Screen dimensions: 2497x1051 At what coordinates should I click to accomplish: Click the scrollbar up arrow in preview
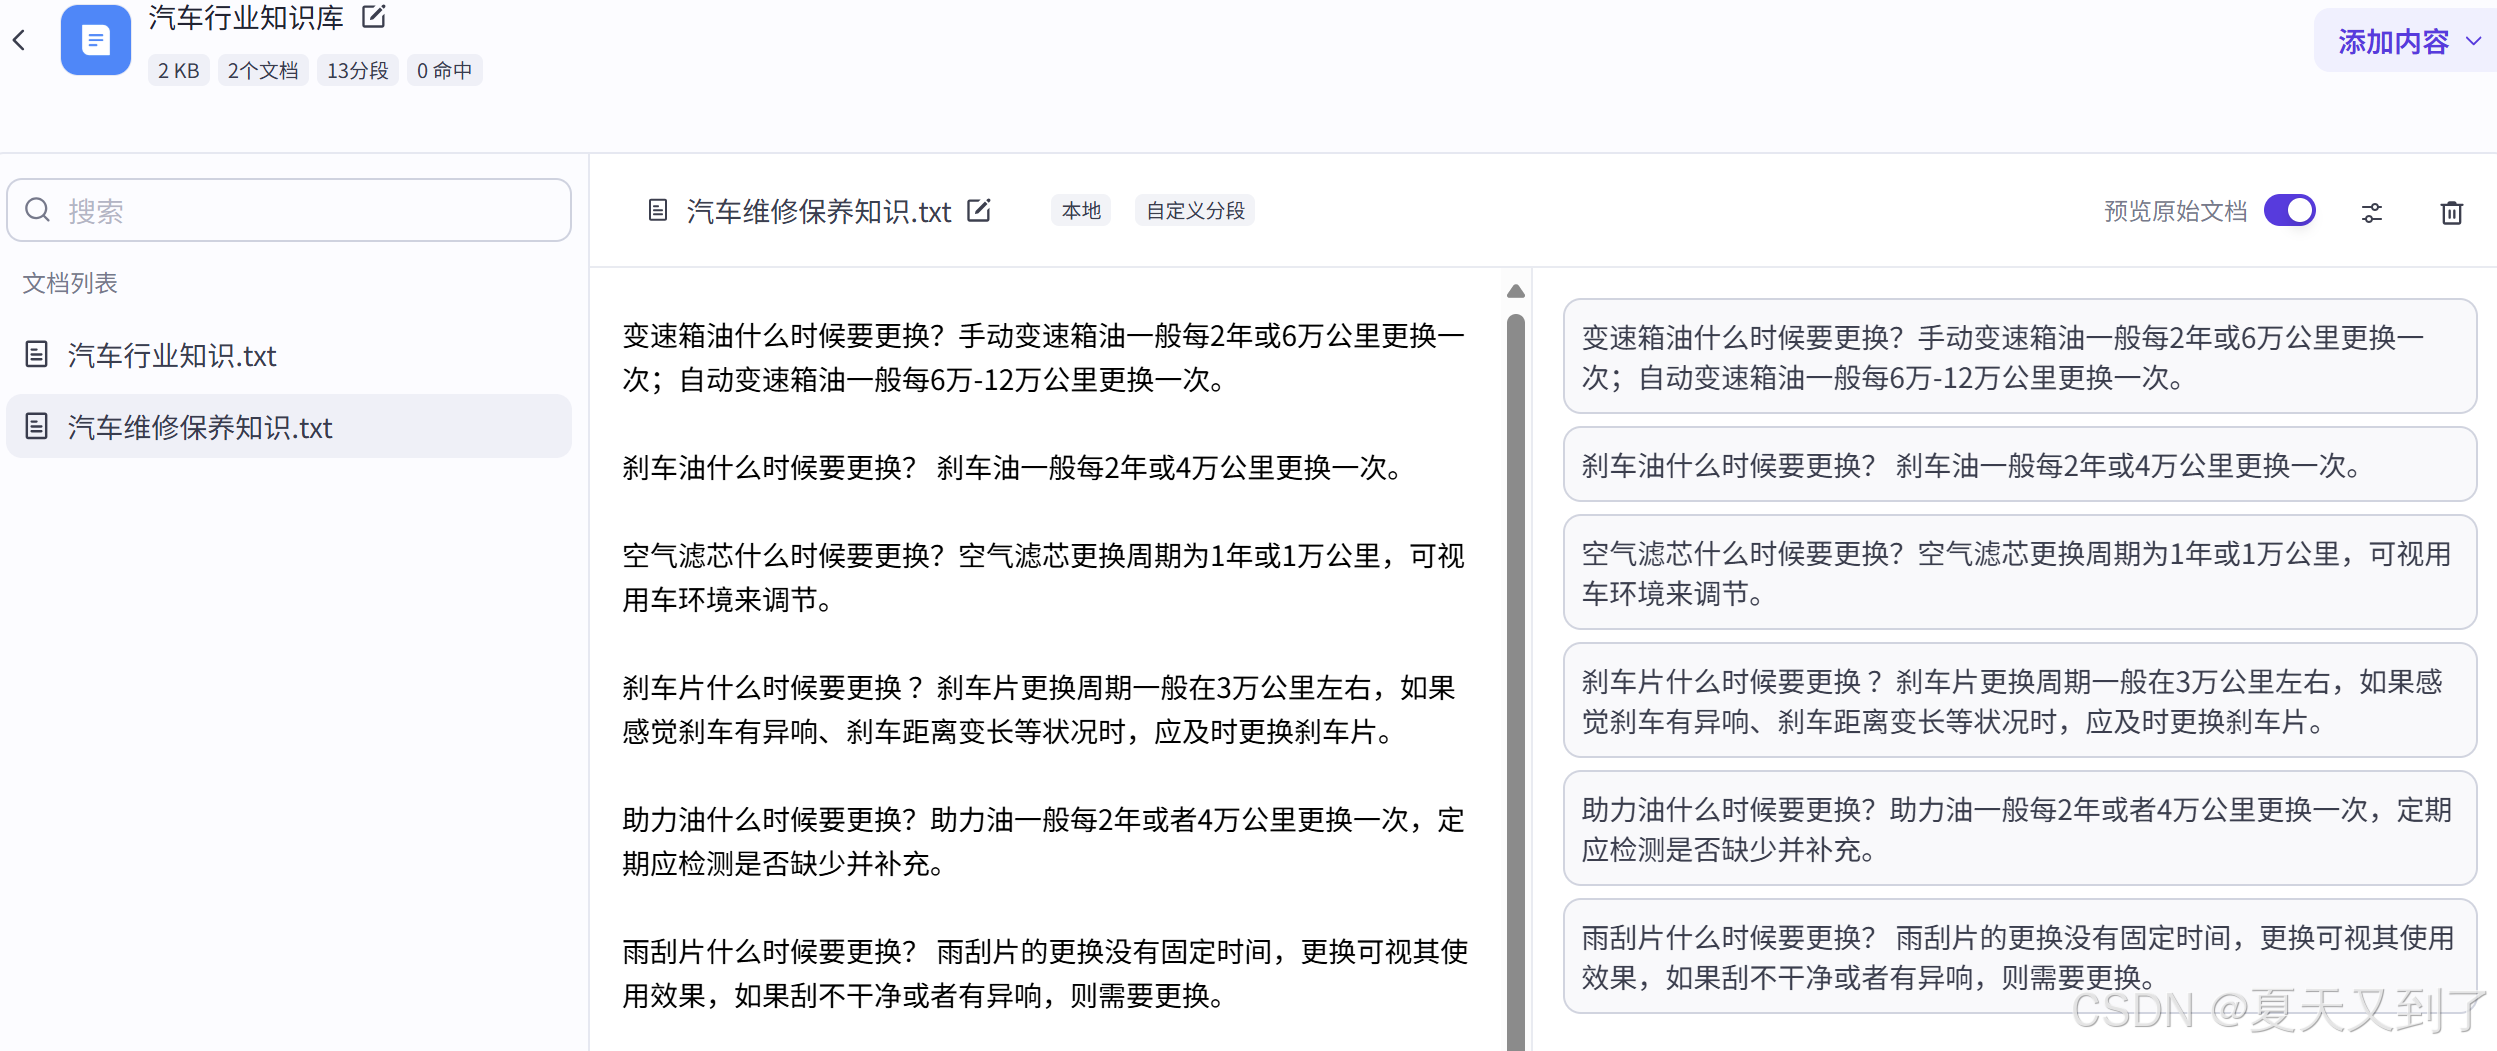click(1516, 291)
